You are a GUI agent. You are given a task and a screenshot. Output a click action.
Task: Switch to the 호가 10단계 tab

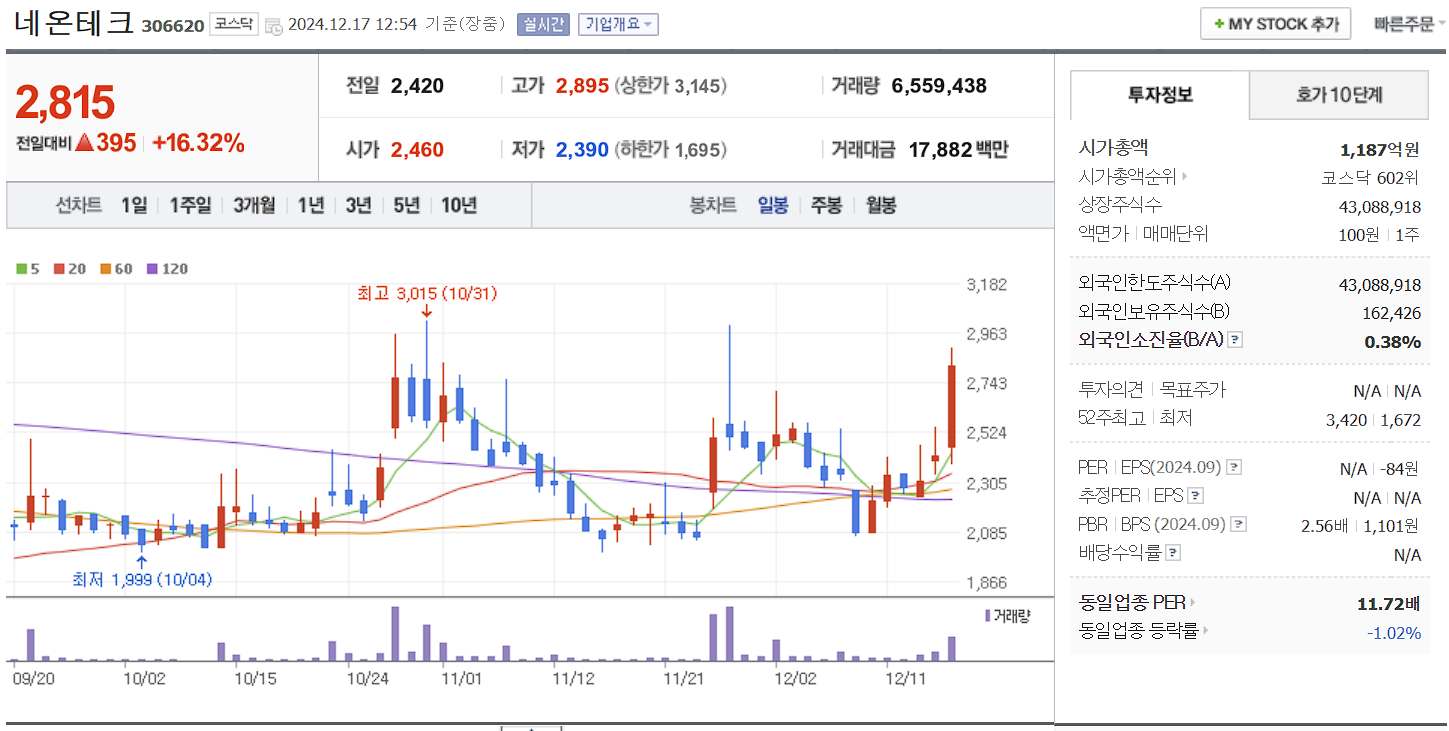pyautogui.click(x=1337, y=95)
